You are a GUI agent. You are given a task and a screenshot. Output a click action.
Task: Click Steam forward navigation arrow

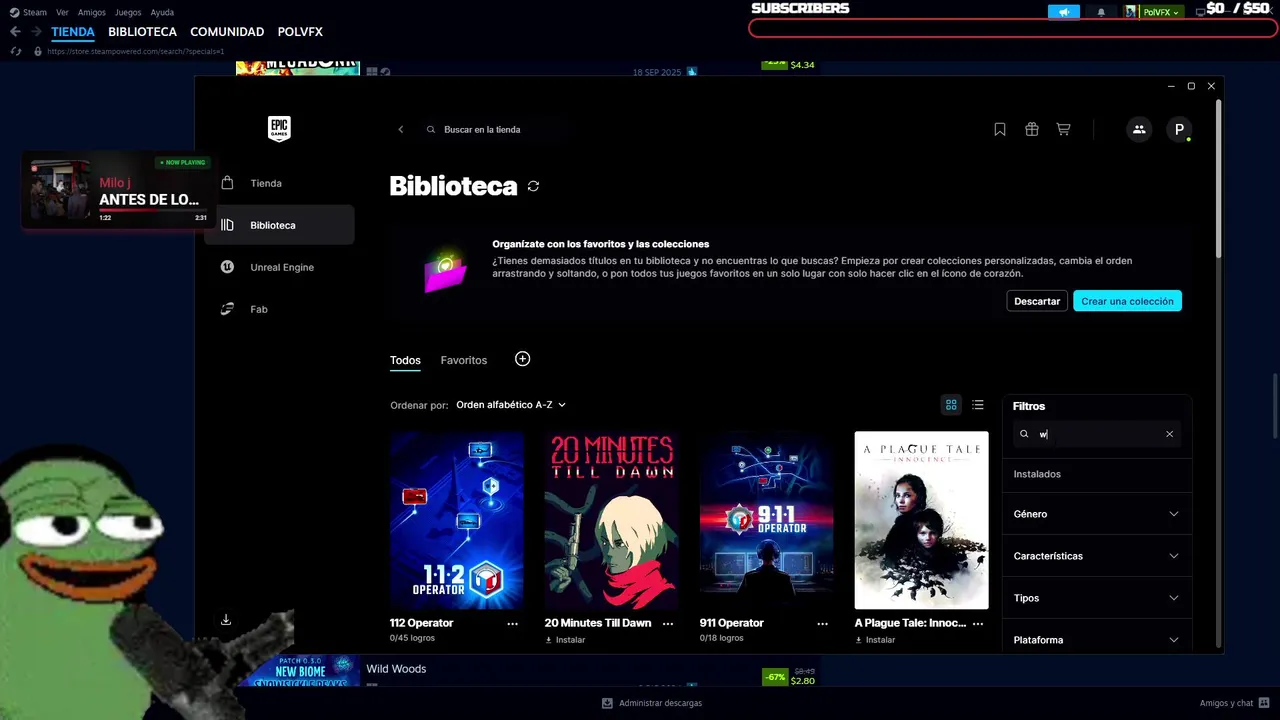pyautogui.click(x=36, y=32)
